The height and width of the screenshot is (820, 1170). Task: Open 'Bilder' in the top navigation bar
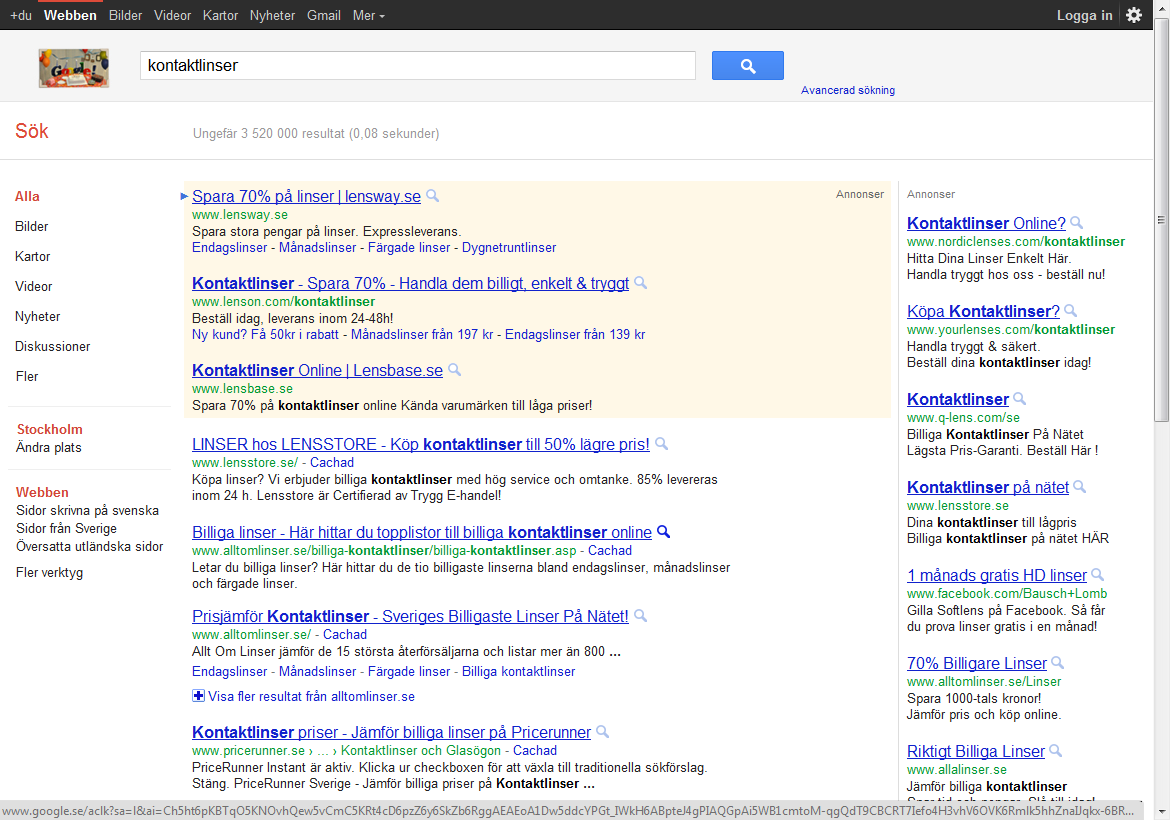tap(125, 15)
